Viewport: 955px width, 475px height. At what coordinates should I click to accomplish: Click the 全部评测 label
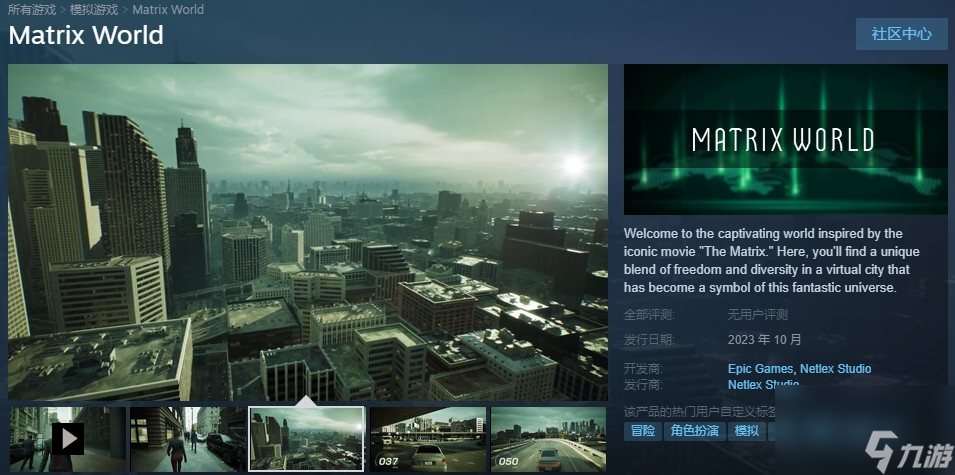649,315
